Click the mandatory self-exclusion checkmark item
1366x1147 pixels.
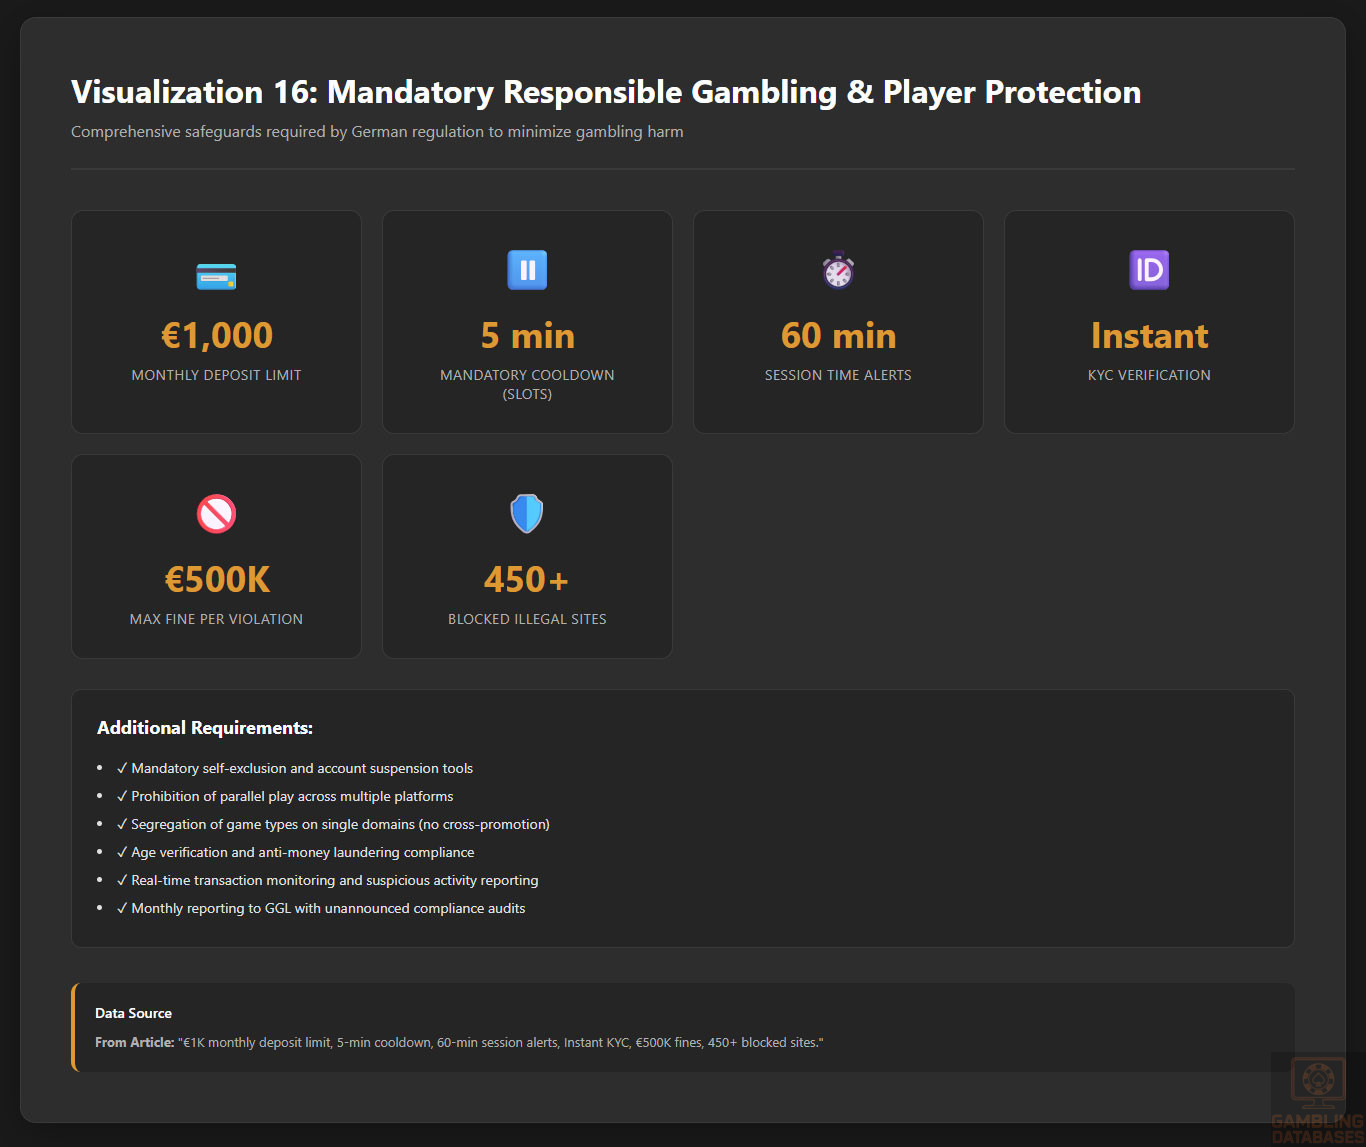point(301,768)
